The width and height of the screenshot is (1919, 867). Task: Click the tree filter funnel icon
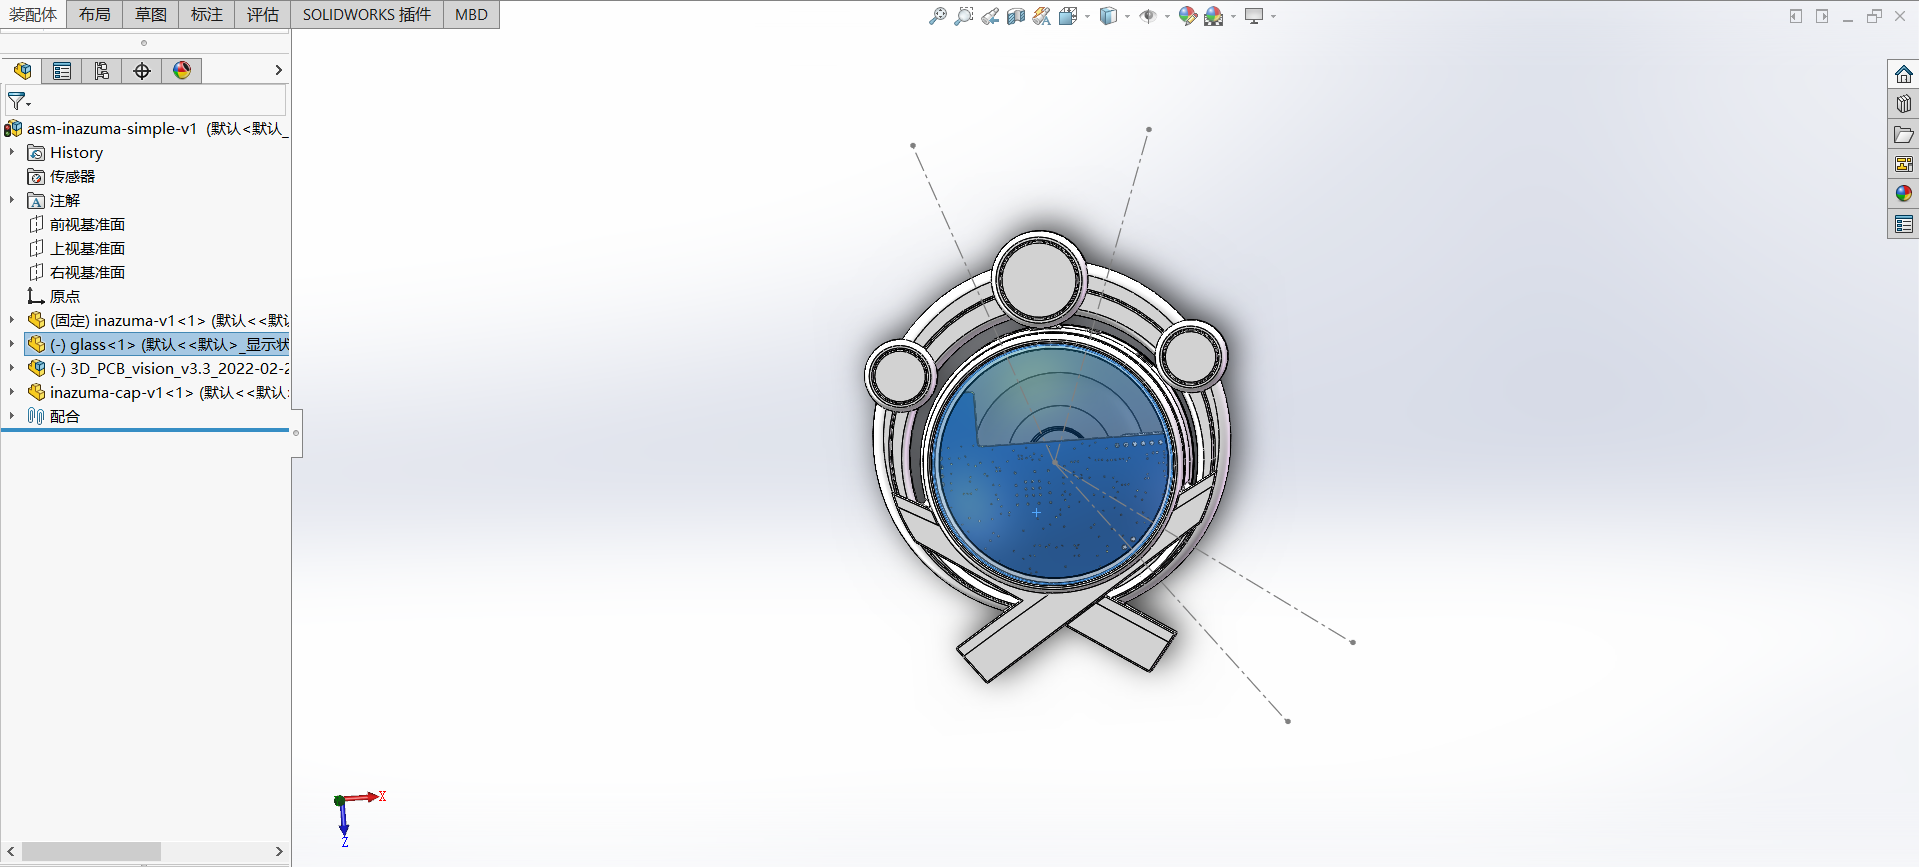[x=18, y=101]
